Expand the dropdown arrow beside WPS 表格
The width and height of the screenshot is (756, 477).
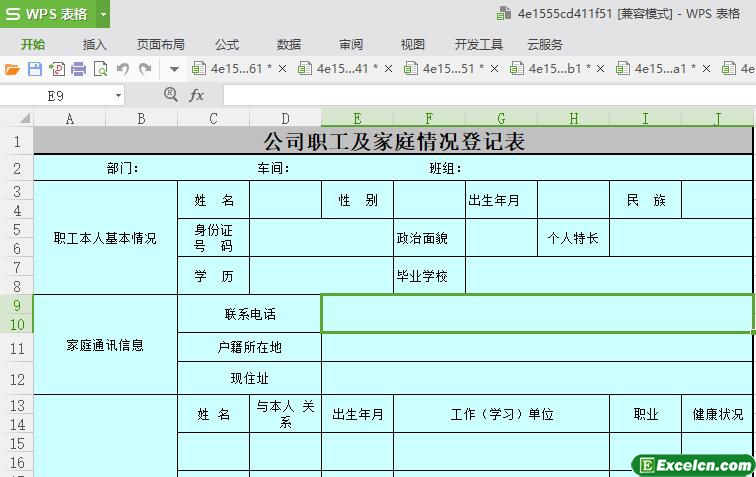coord(103,14)
